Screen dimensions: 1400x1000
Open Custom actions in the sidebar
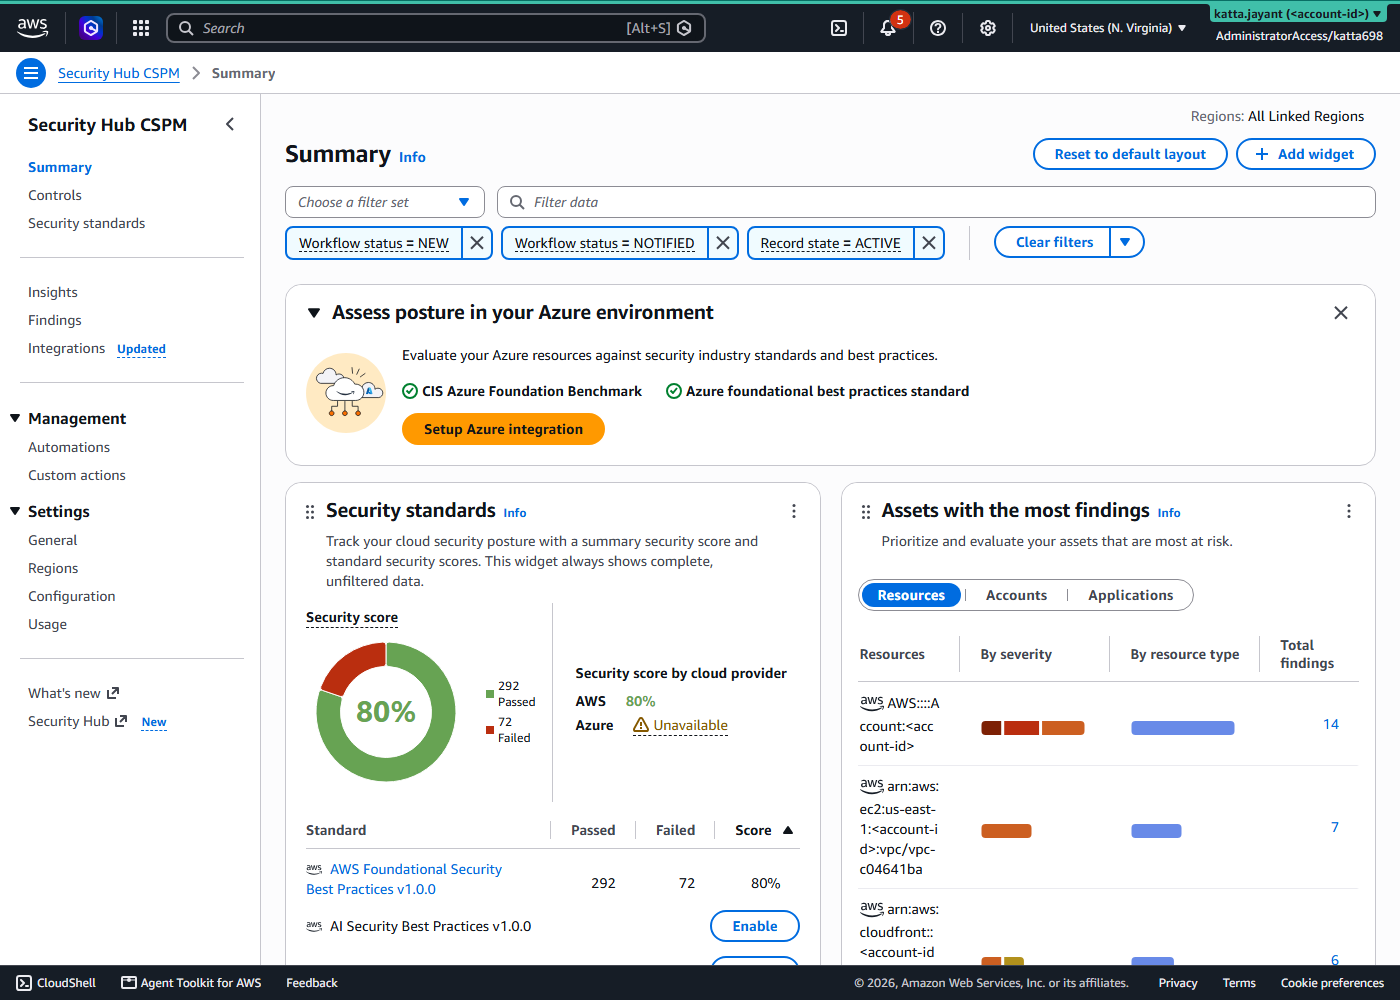click(77, 475)
